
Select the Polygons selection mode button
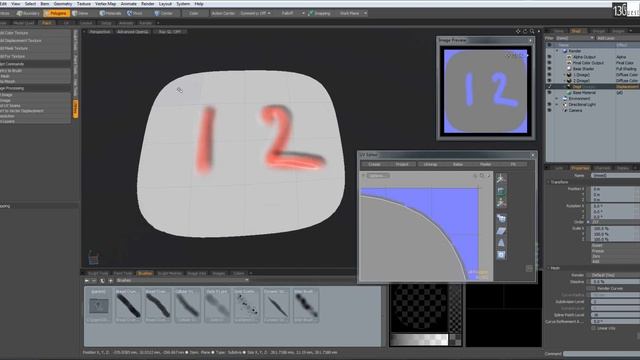56,13
